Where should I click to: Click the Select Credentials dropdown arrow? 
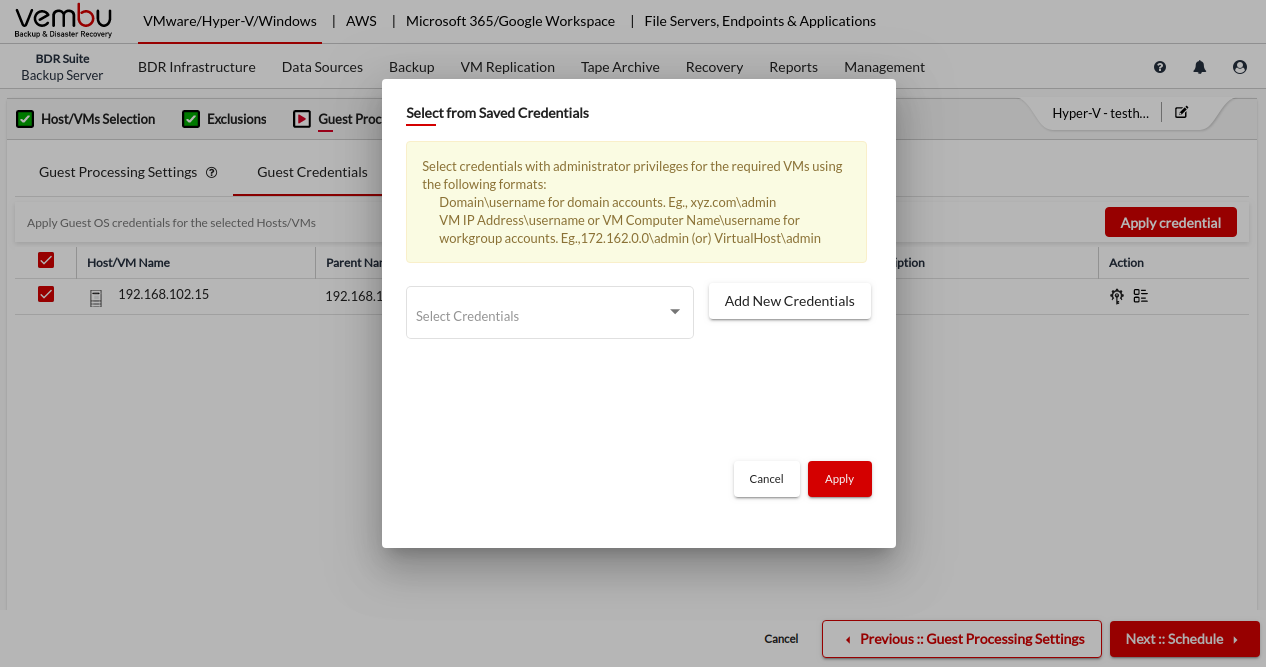[x=674, y=312]
